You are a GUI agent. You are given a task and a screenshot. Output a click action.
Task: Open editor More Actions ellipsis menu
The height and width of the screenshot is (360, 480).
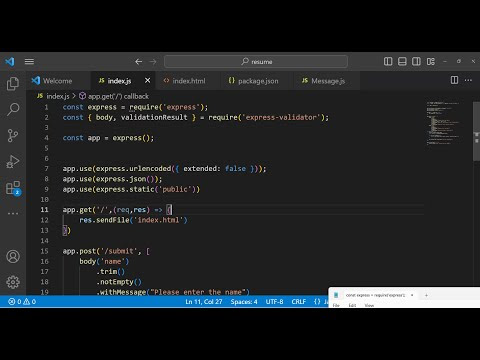coord(468,80)
